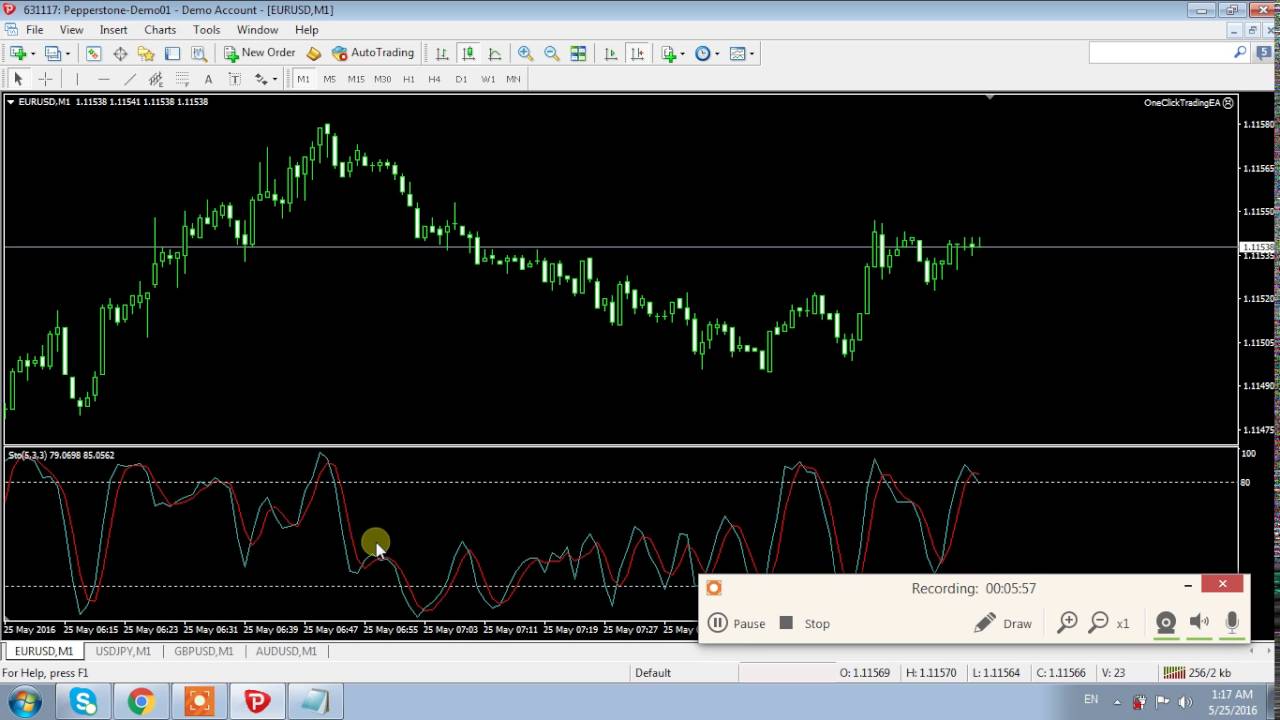This screenshot has width=1280, height=720.
Task: Open the View menu
Action: [x=71, y=30]
